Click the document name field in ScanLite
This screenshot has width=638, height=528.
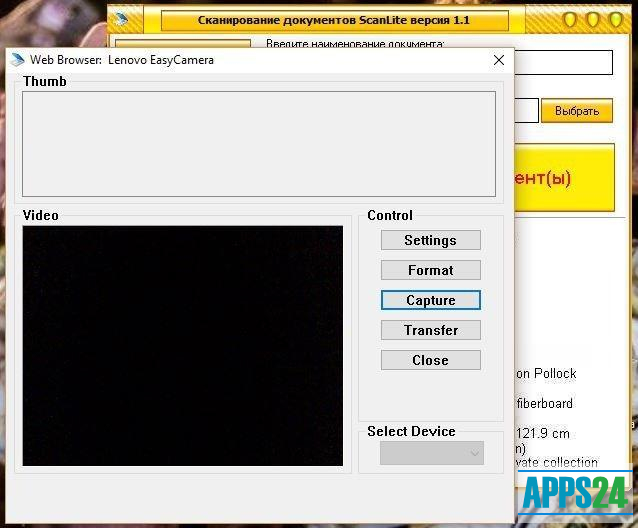point(564,62)
